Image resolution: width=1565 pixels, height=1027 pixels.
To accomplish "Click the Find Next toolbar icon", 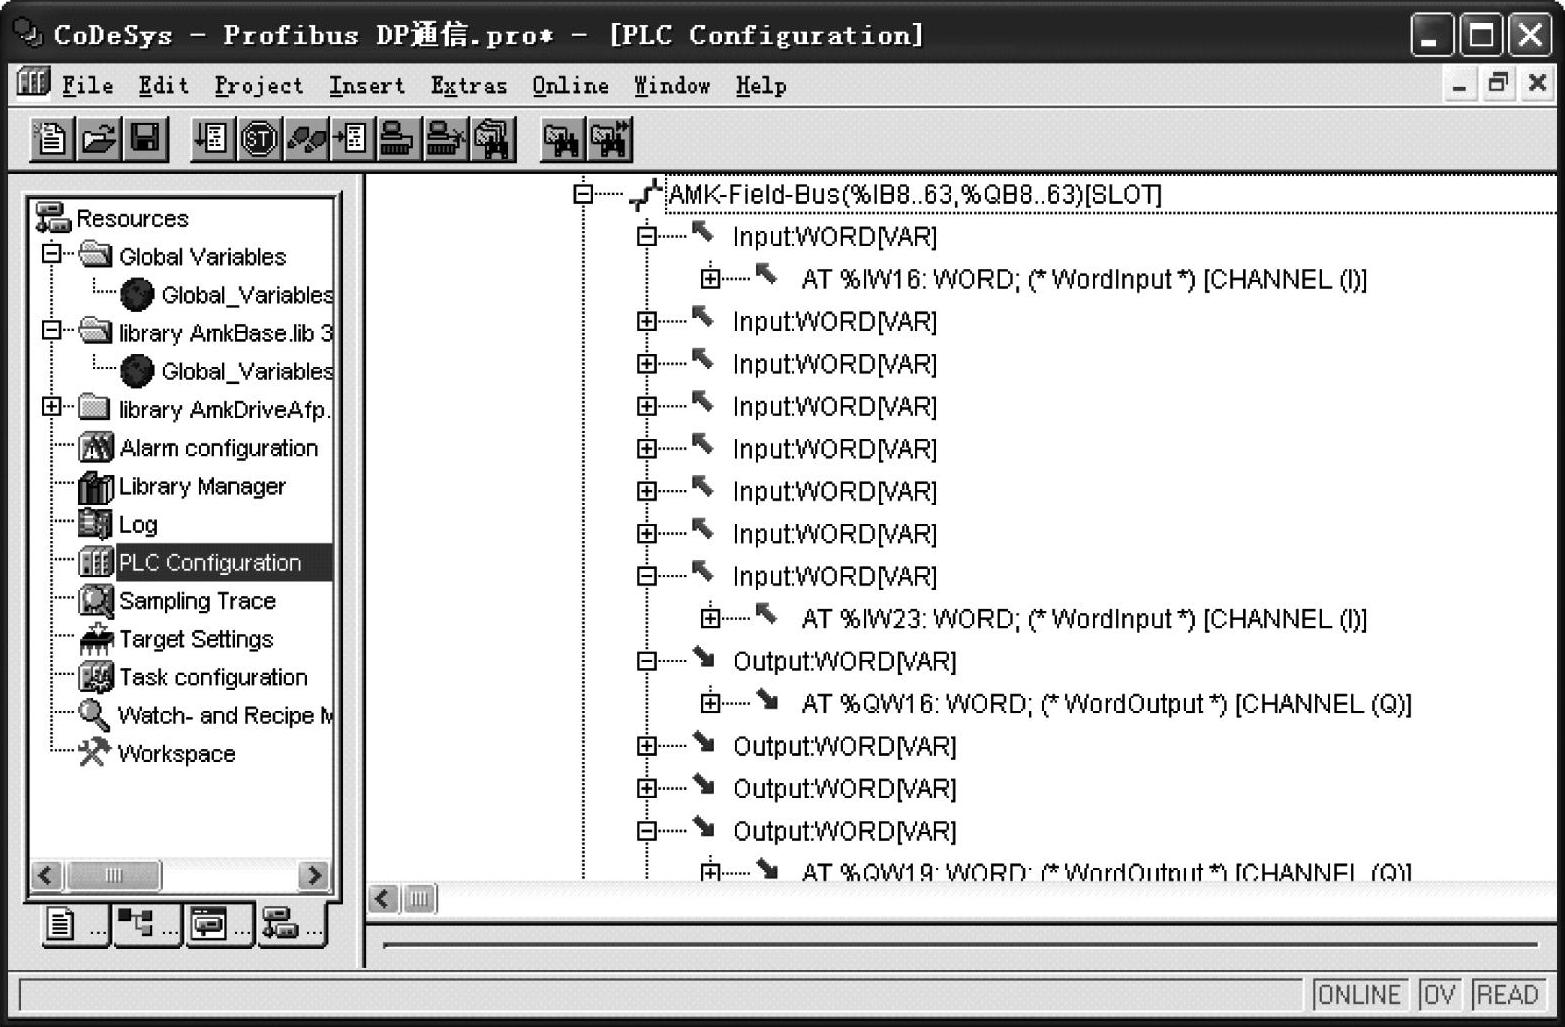I will click(610, 139).
